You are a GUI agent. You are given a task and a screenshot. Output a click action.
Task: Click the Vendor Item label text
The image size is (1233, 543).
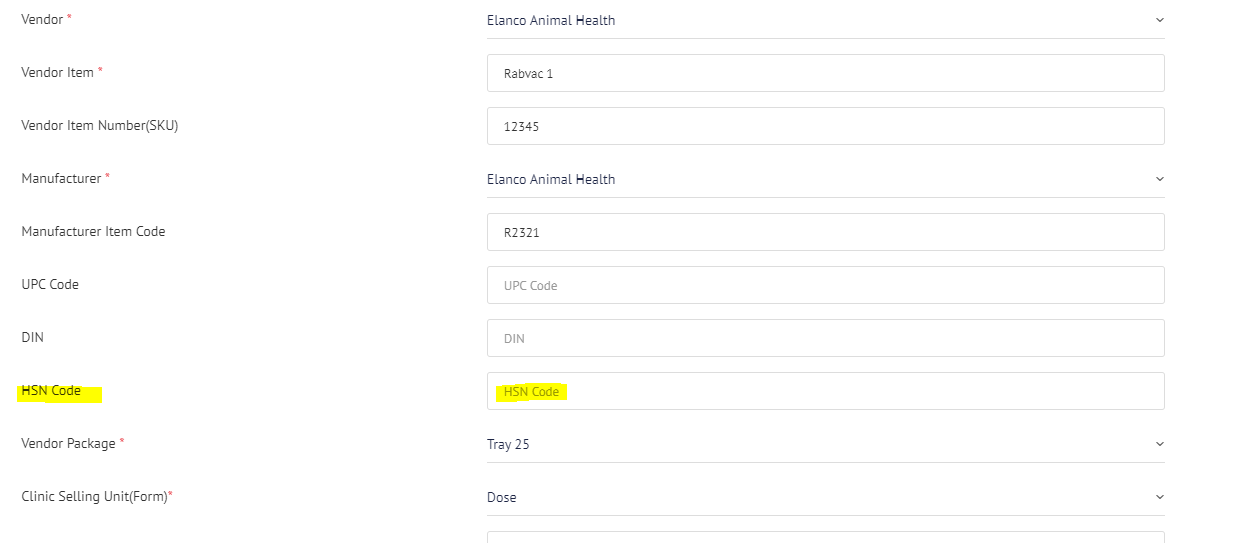[57, 73]
